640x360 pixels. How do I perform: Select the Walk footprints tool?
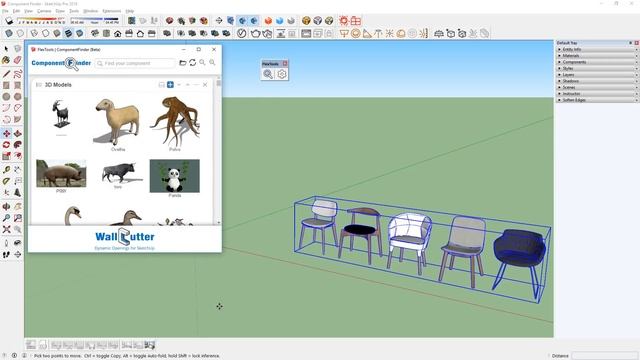click(x=6, y=254)
